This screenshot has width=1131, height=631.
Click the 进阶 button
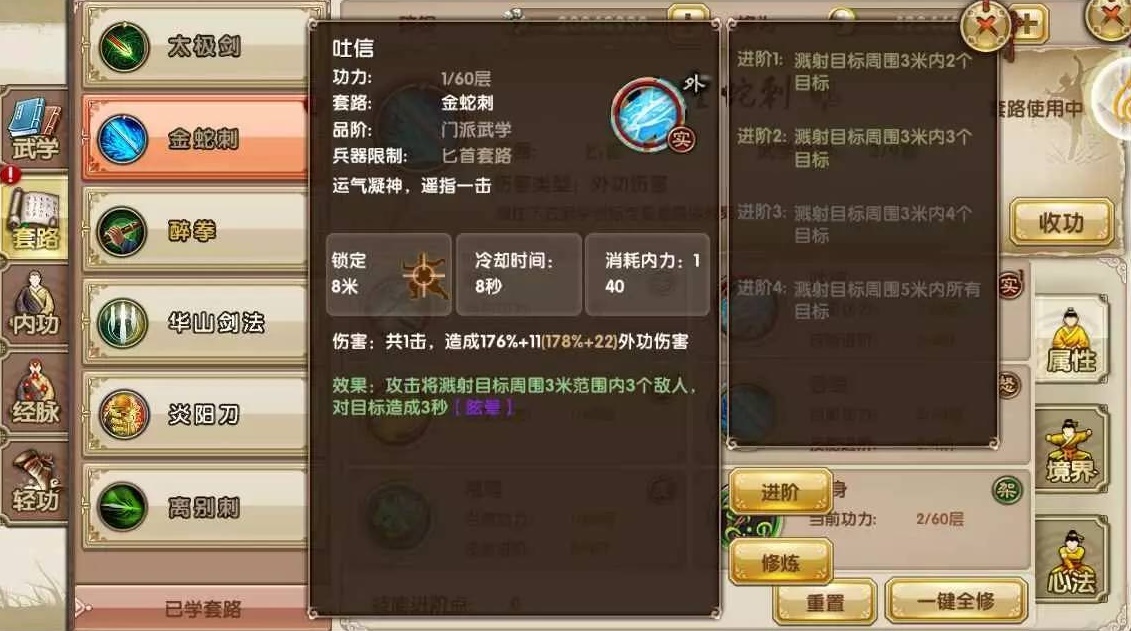coord(780,492)
